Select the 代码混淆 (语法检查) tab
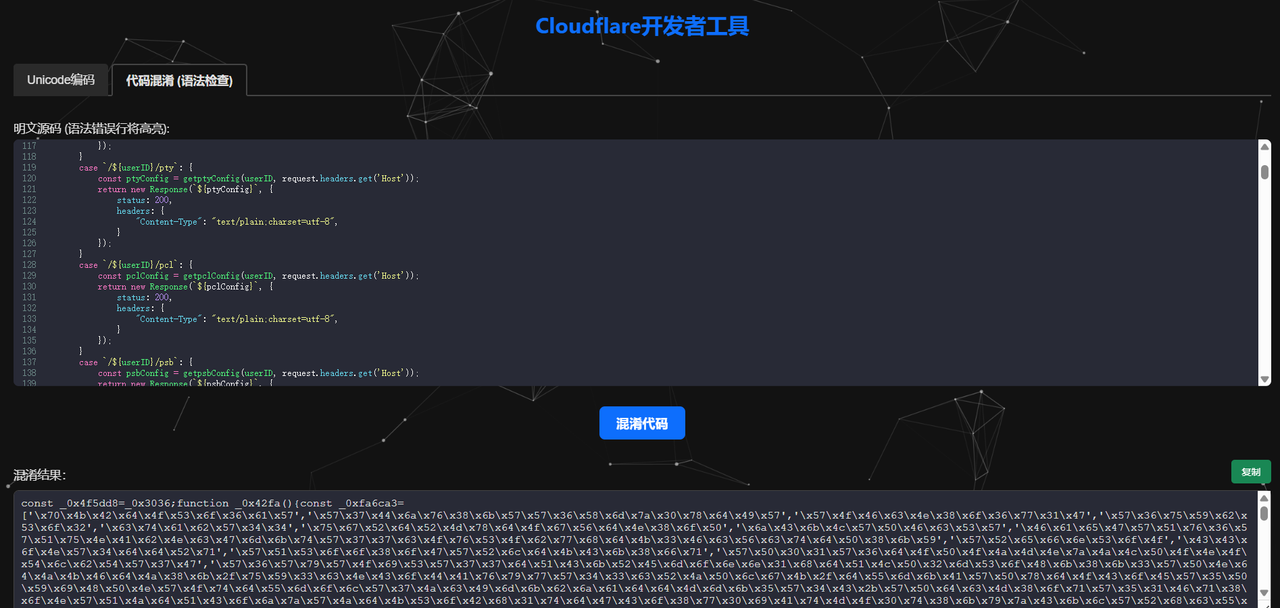1280x608 pixels. [x=179, y=80]
